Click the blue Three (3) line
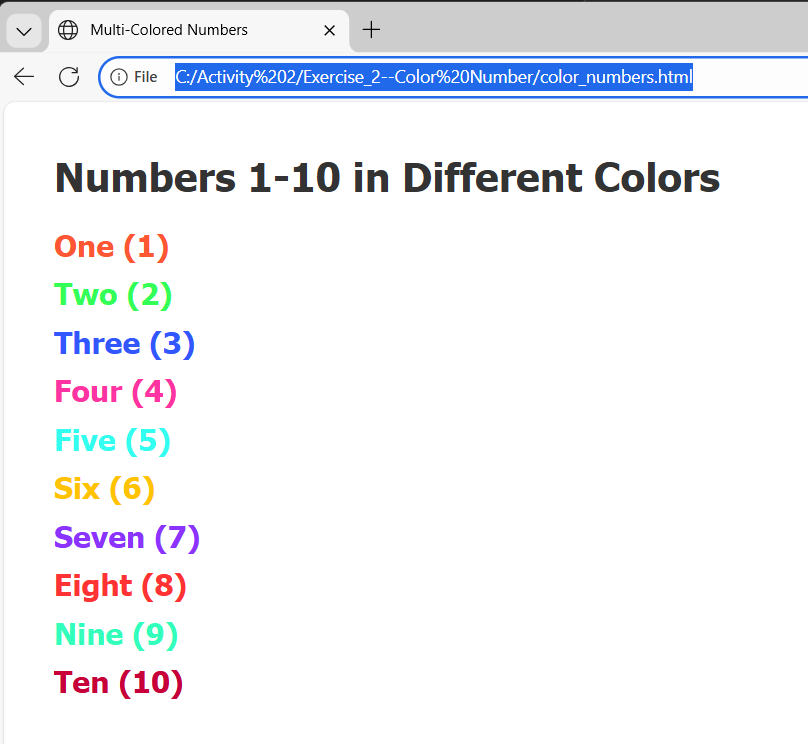Image resolution: width=808 pixels, height=744 pixels. click(x=124, y=344)
